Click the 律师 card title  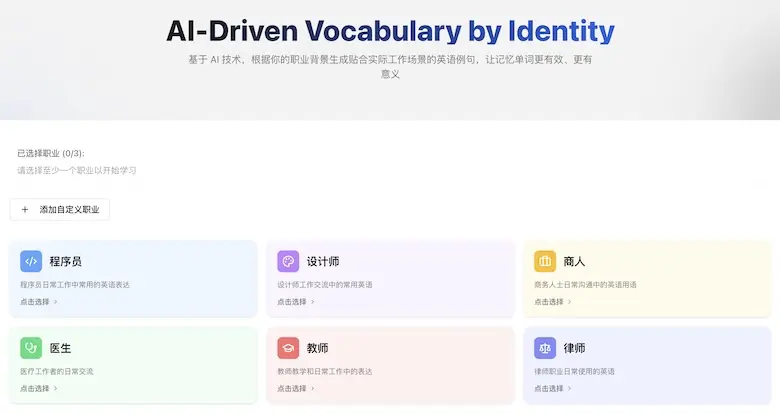pyautogui.click(x=574, y=348)
